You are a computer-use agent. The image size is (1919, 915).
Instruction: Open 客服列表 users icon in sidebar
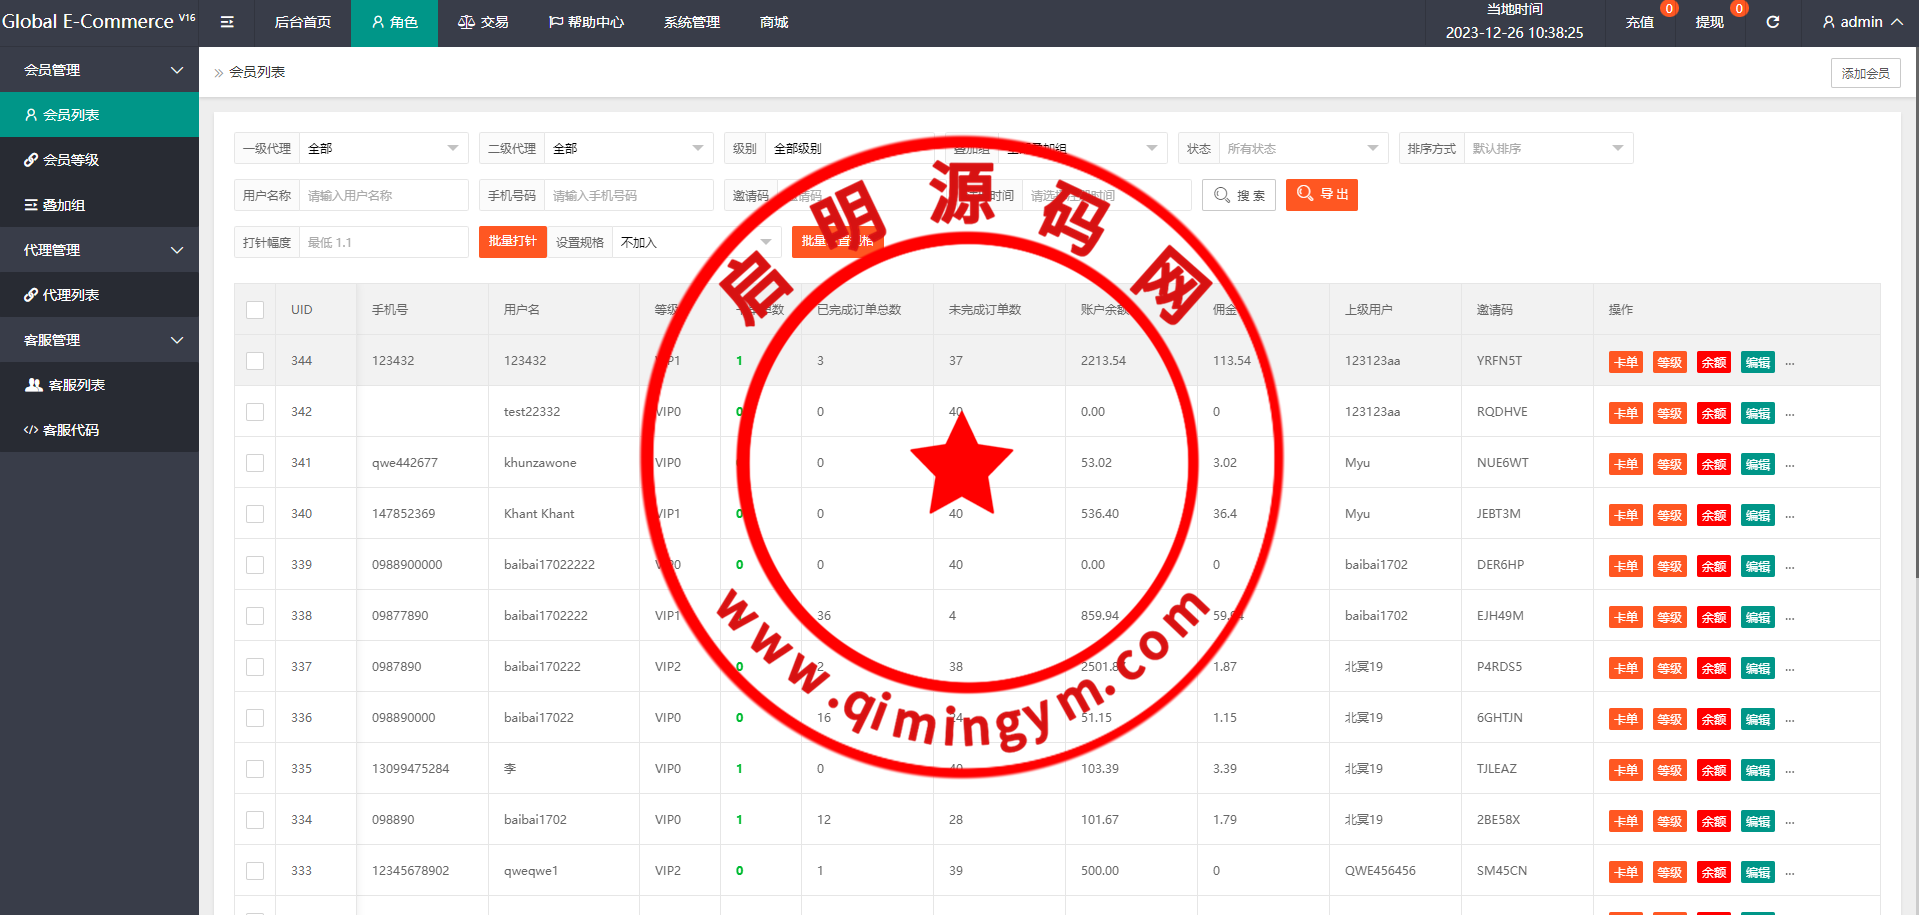pos(34,385)
